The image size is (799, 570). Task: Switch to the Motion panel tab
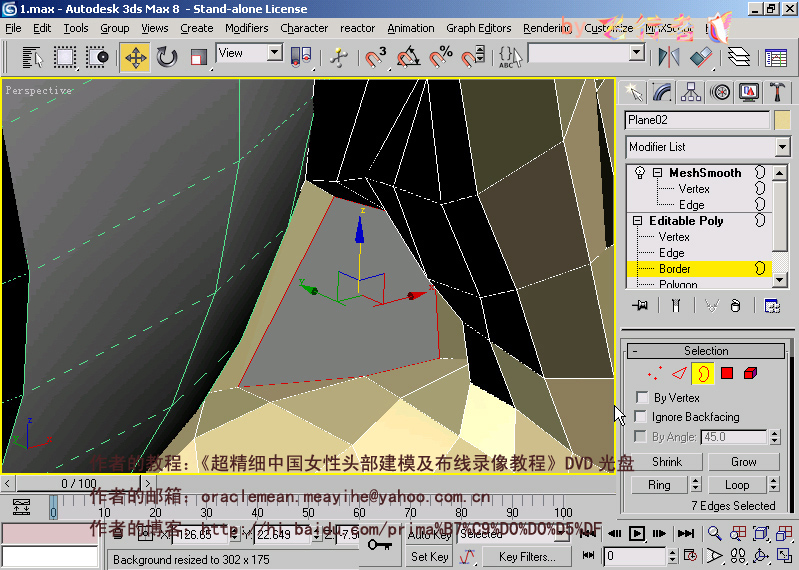pos(720,92)
